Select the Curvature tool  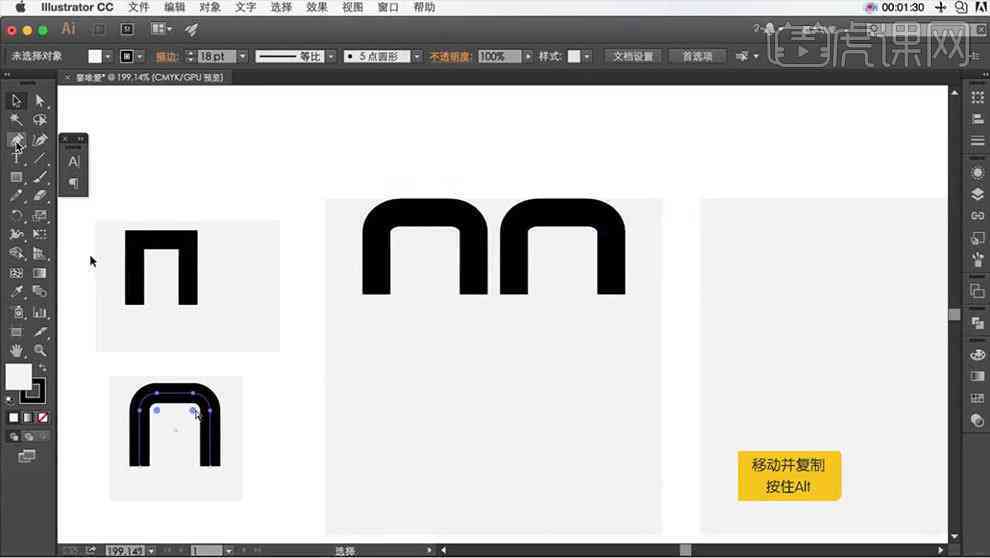pyautogui.click(x=40, y=139)
